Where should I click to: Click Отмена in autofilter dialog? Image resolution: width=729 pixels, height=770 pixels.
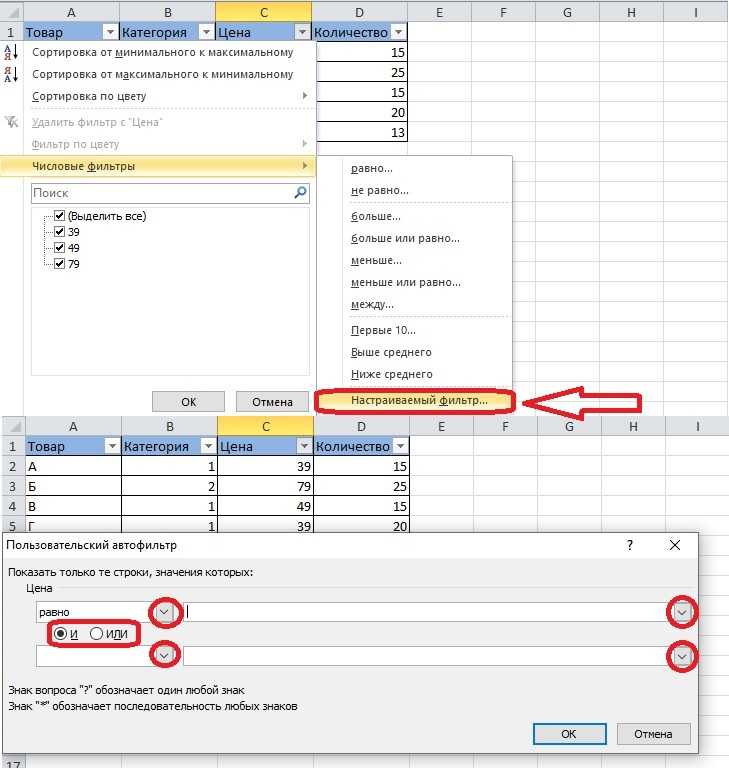click(653, 734)
